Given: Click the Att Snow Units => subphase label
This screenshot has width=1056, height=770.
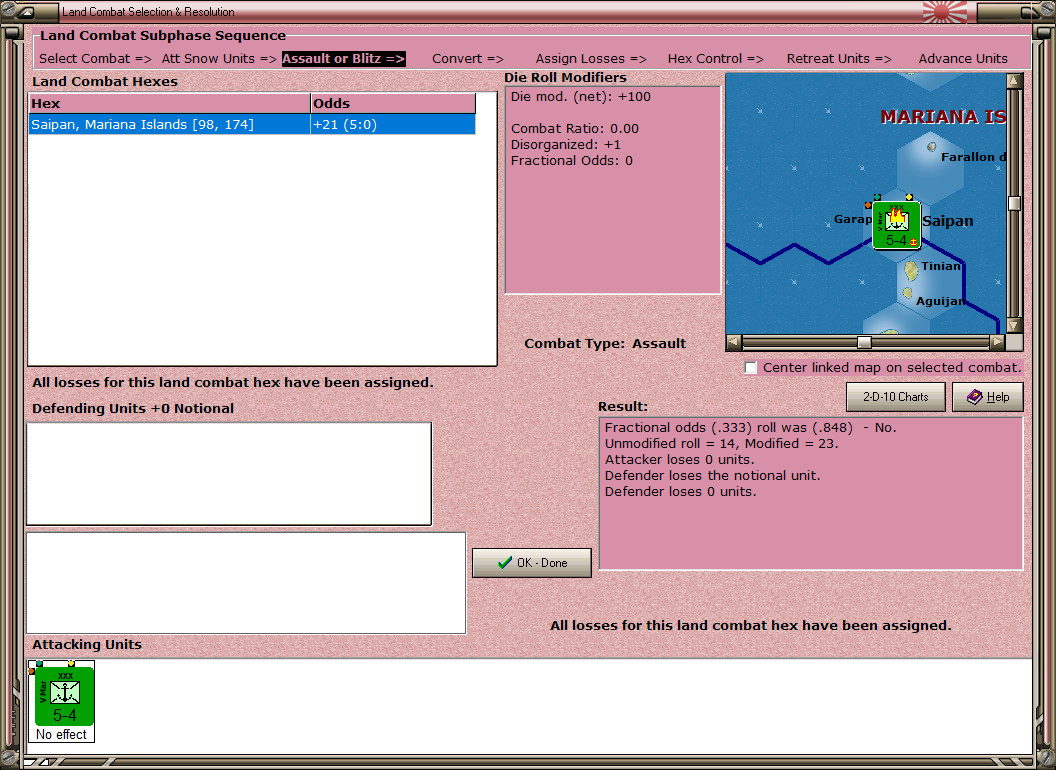Looking at the screenshot, I should 219,59.
